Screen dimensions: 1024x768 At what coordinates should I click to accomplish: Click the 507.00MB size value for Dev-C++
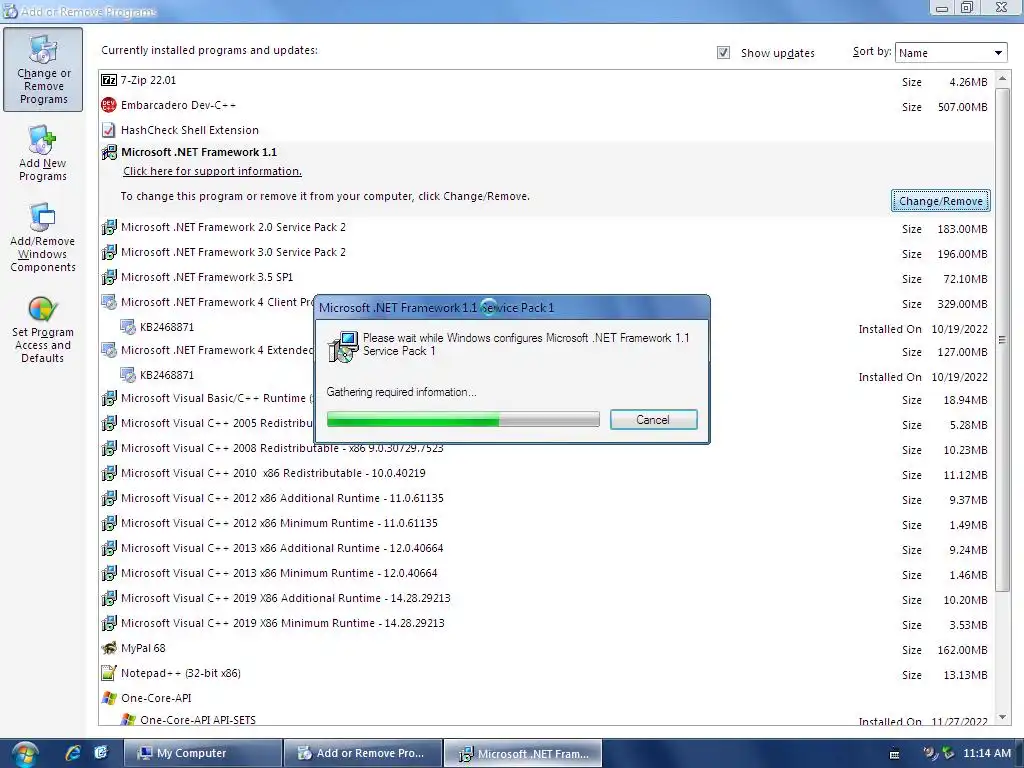click(x=963, y=107)
